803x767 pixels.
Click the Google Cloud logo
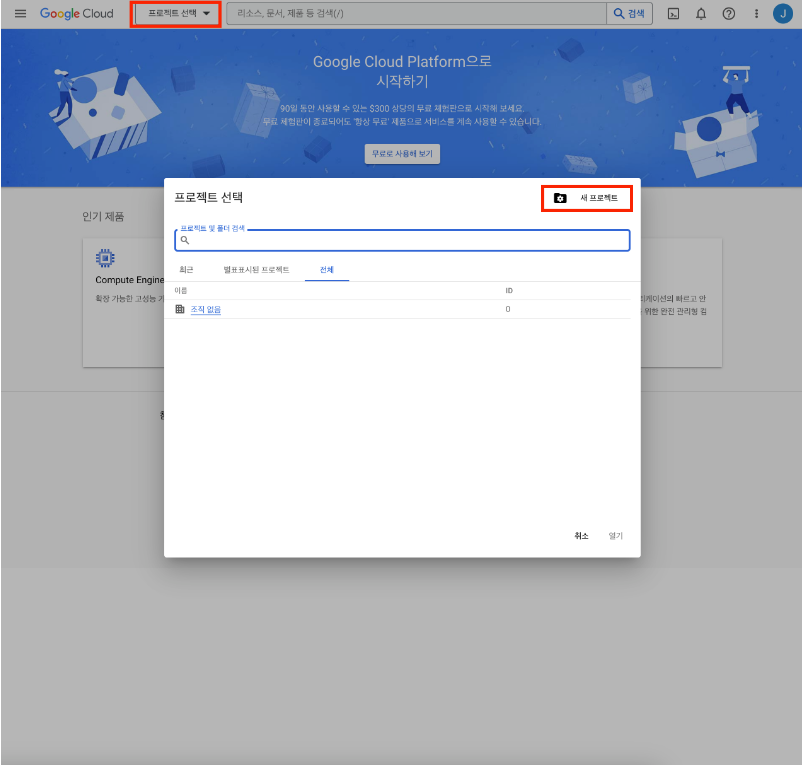tap(77, 14)
